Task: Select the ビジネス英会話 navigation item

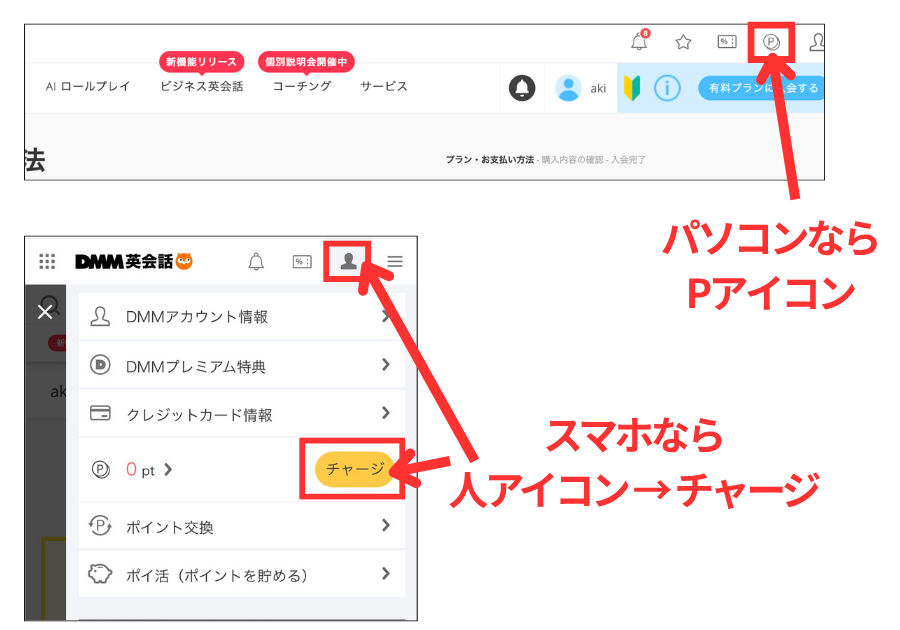Action: tap(204, 87)
